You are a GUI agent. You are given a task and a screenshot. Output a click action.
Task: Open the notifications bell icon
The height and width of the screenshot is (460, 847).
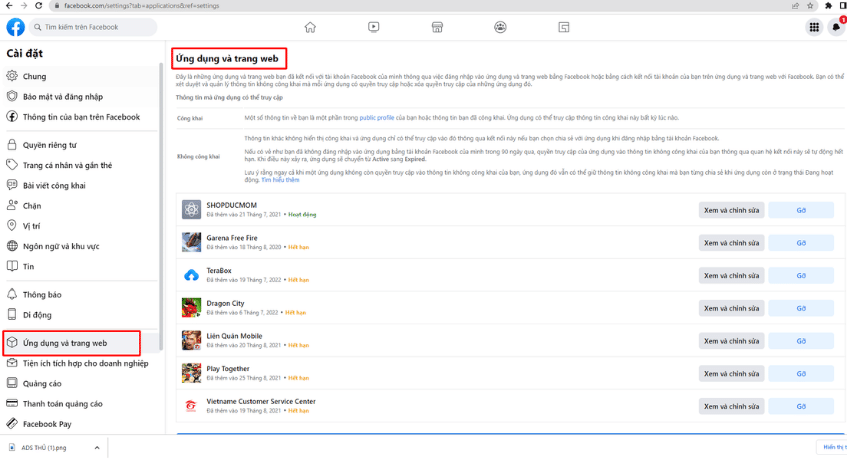click(x=836, y=27)
